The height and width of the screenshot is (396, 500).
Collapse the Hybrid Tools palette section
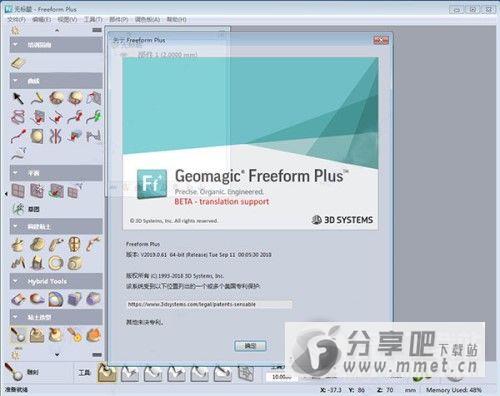click(x=15, y=281)
